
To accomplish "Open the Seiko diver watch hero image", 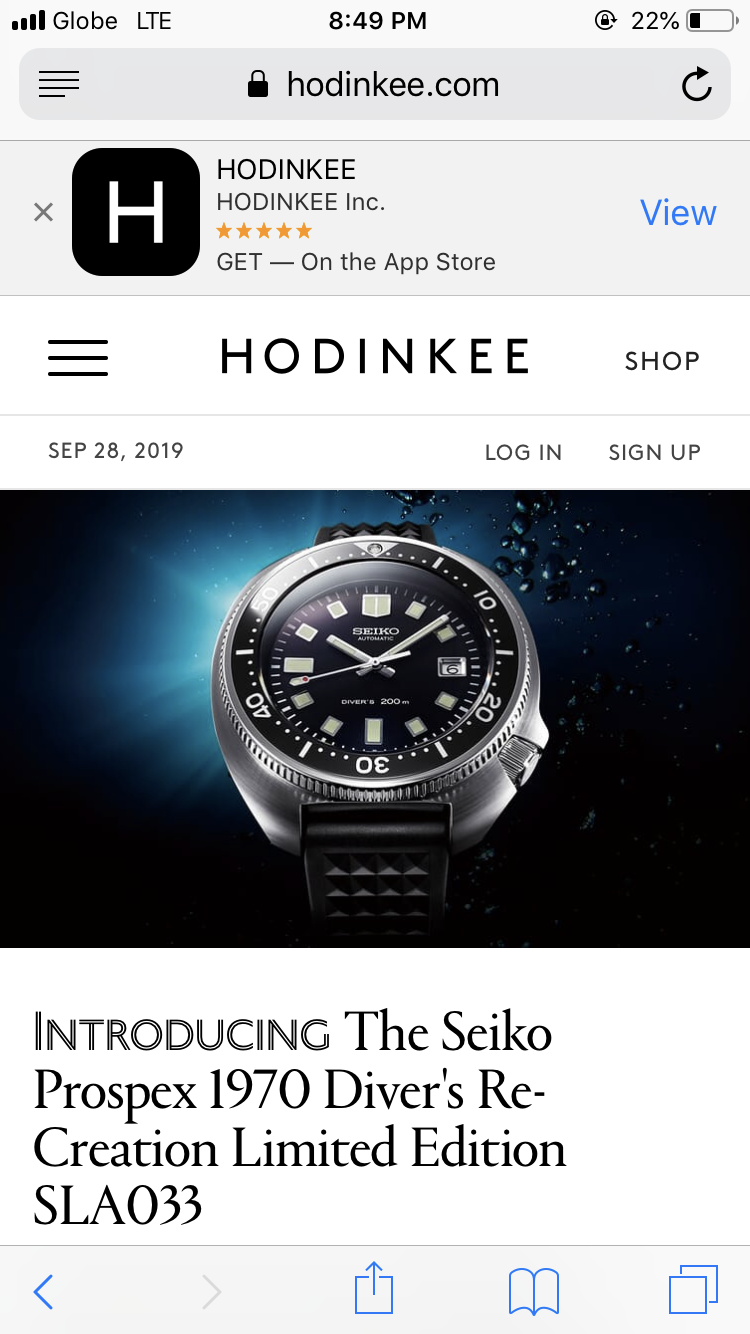I will click(x=375, y=718).
